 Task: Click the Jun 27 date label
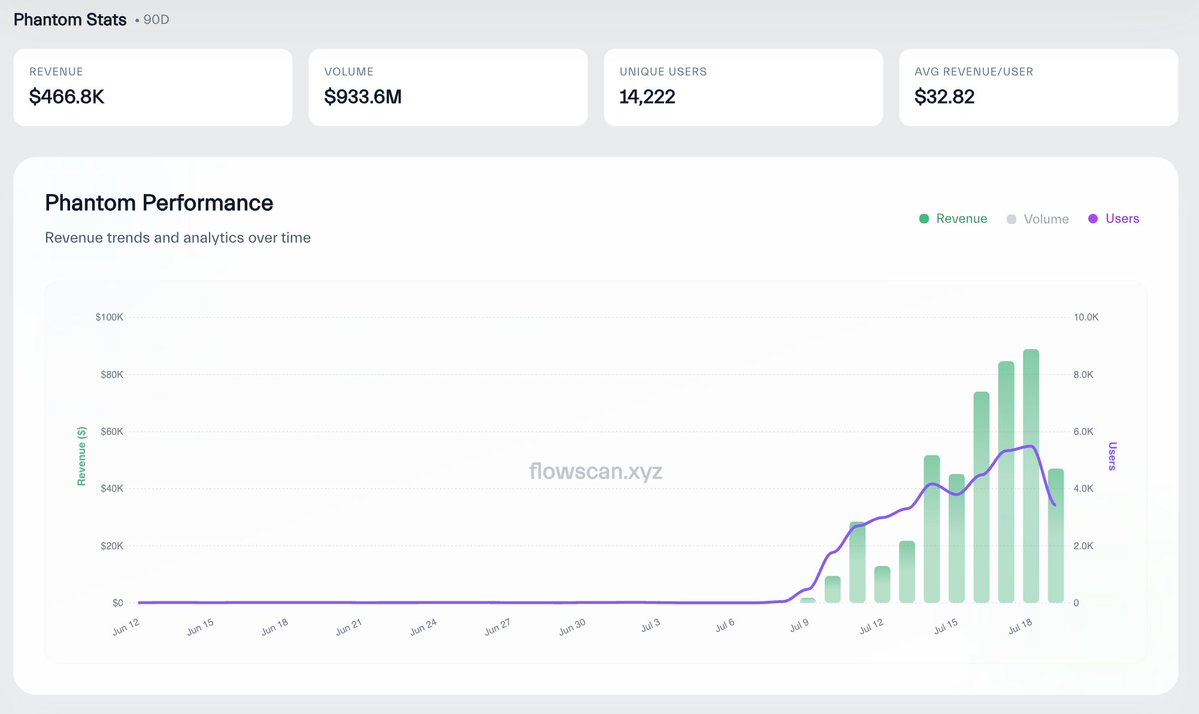coord(497,627)
